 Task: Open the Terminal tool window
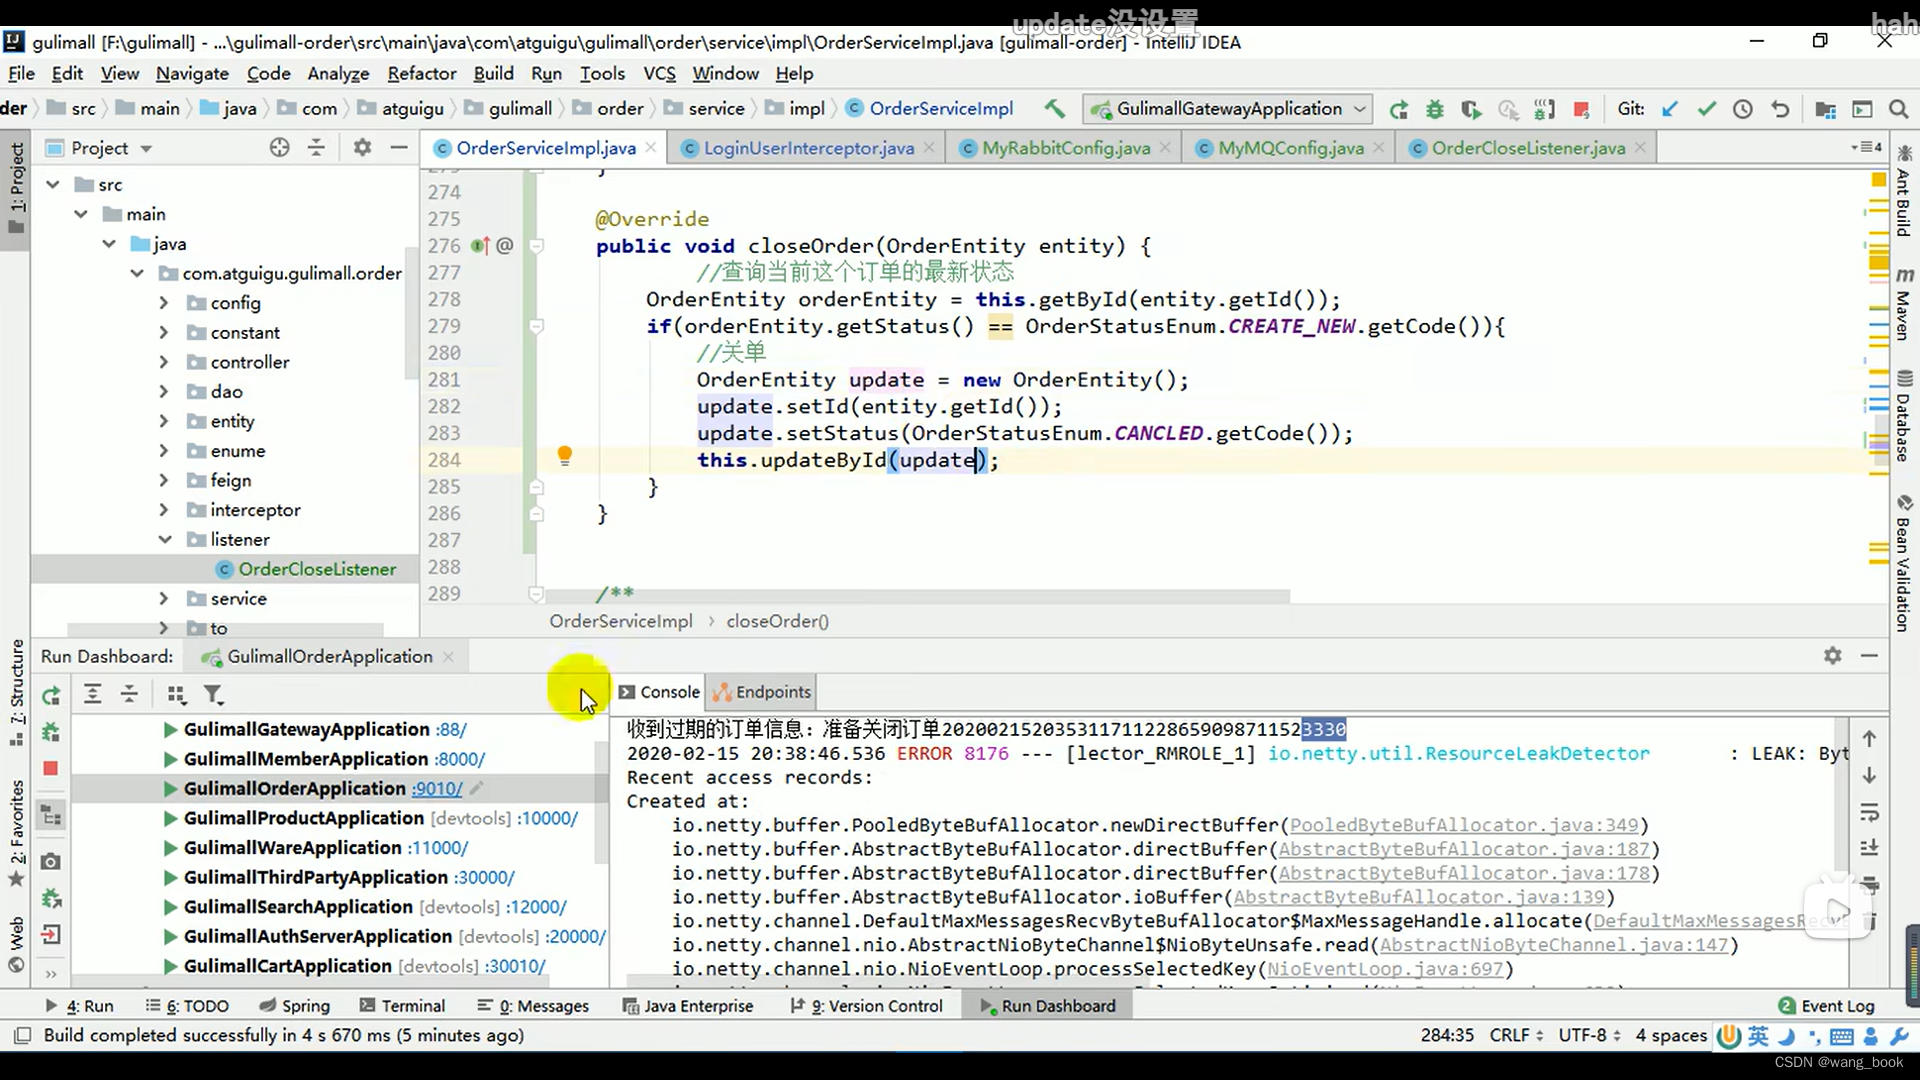pyautogui.click(x=402, y=1006)
